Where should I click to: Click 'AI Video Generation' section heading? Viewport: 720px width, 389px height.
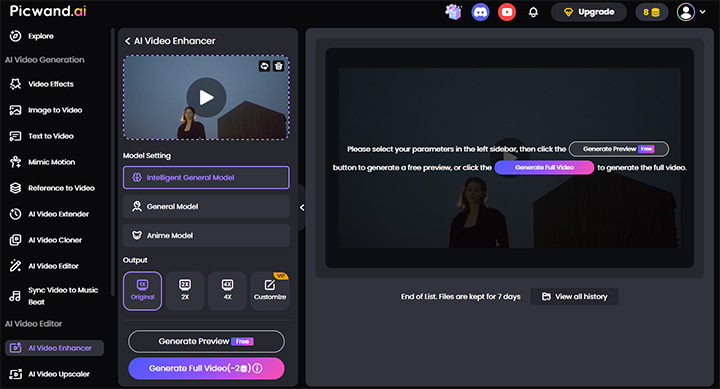pos(45,60)
